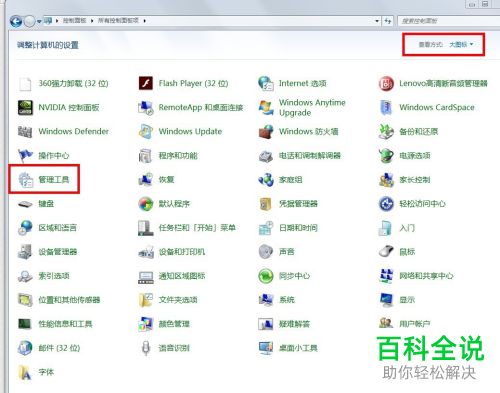Open 疑难解答 link
The image size is (500, 393).
tap(294, 324)
